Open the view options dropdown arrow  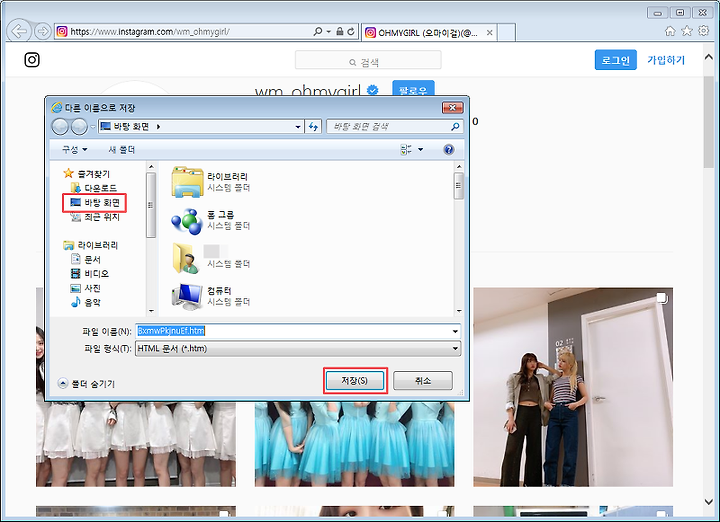tap(420, 150)
